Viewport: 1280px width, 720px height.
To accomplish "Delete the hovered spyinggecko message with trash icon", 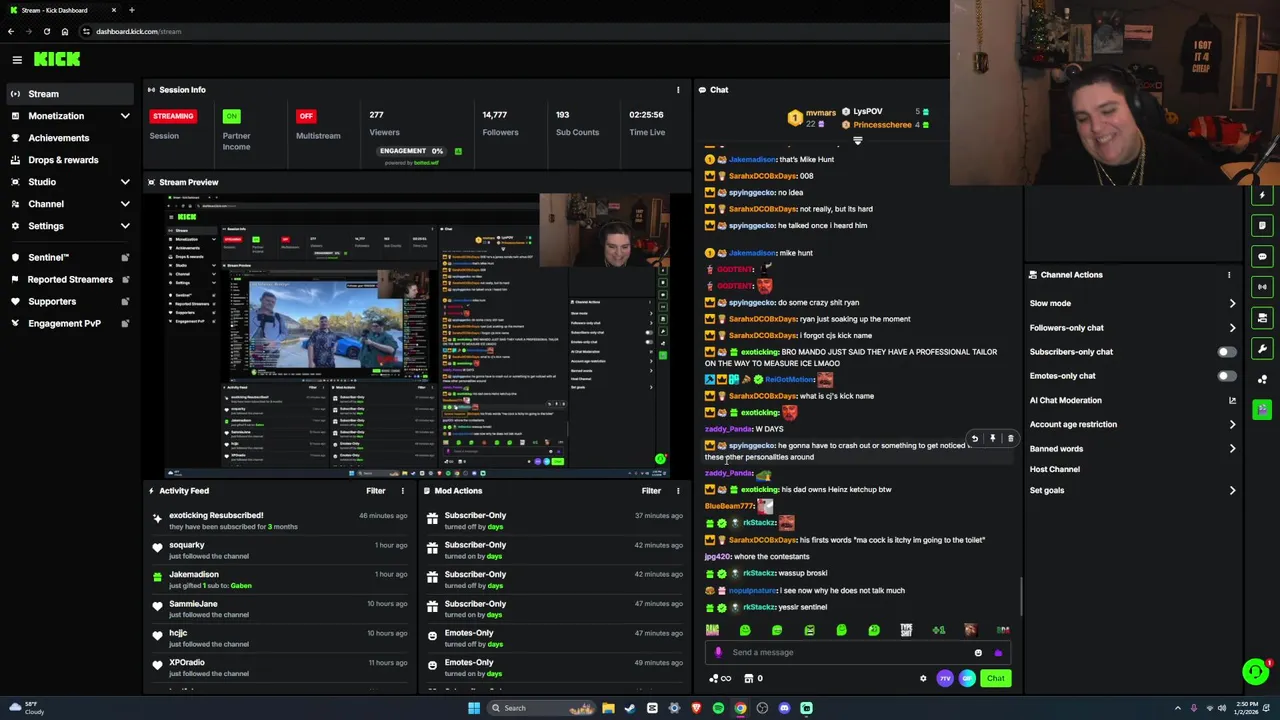I will point(1010,439).
